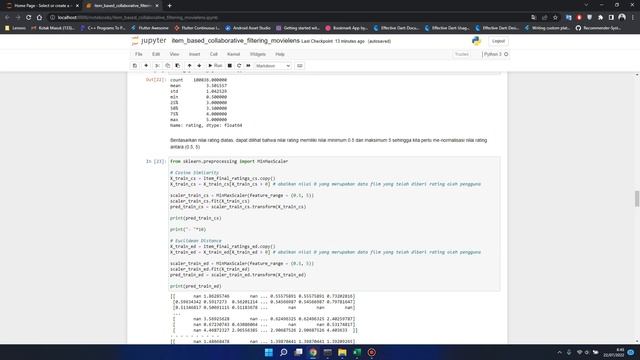
Task: Move selected cell down arrow
Action: (x=199, y=66)
